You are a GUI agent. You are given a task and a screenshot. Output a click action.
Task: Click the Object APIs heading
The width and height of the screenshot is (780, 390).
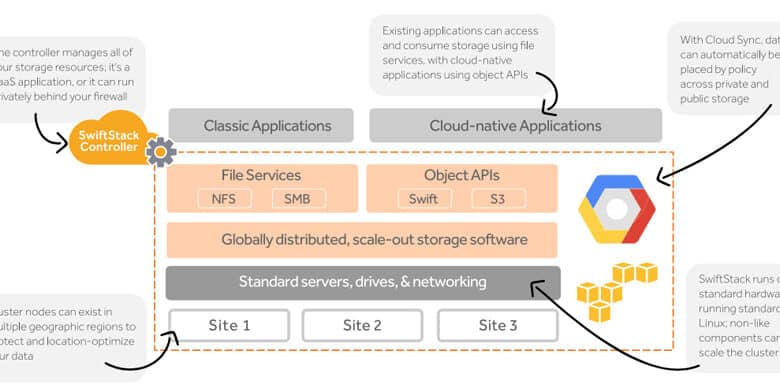tap(462, 175)
